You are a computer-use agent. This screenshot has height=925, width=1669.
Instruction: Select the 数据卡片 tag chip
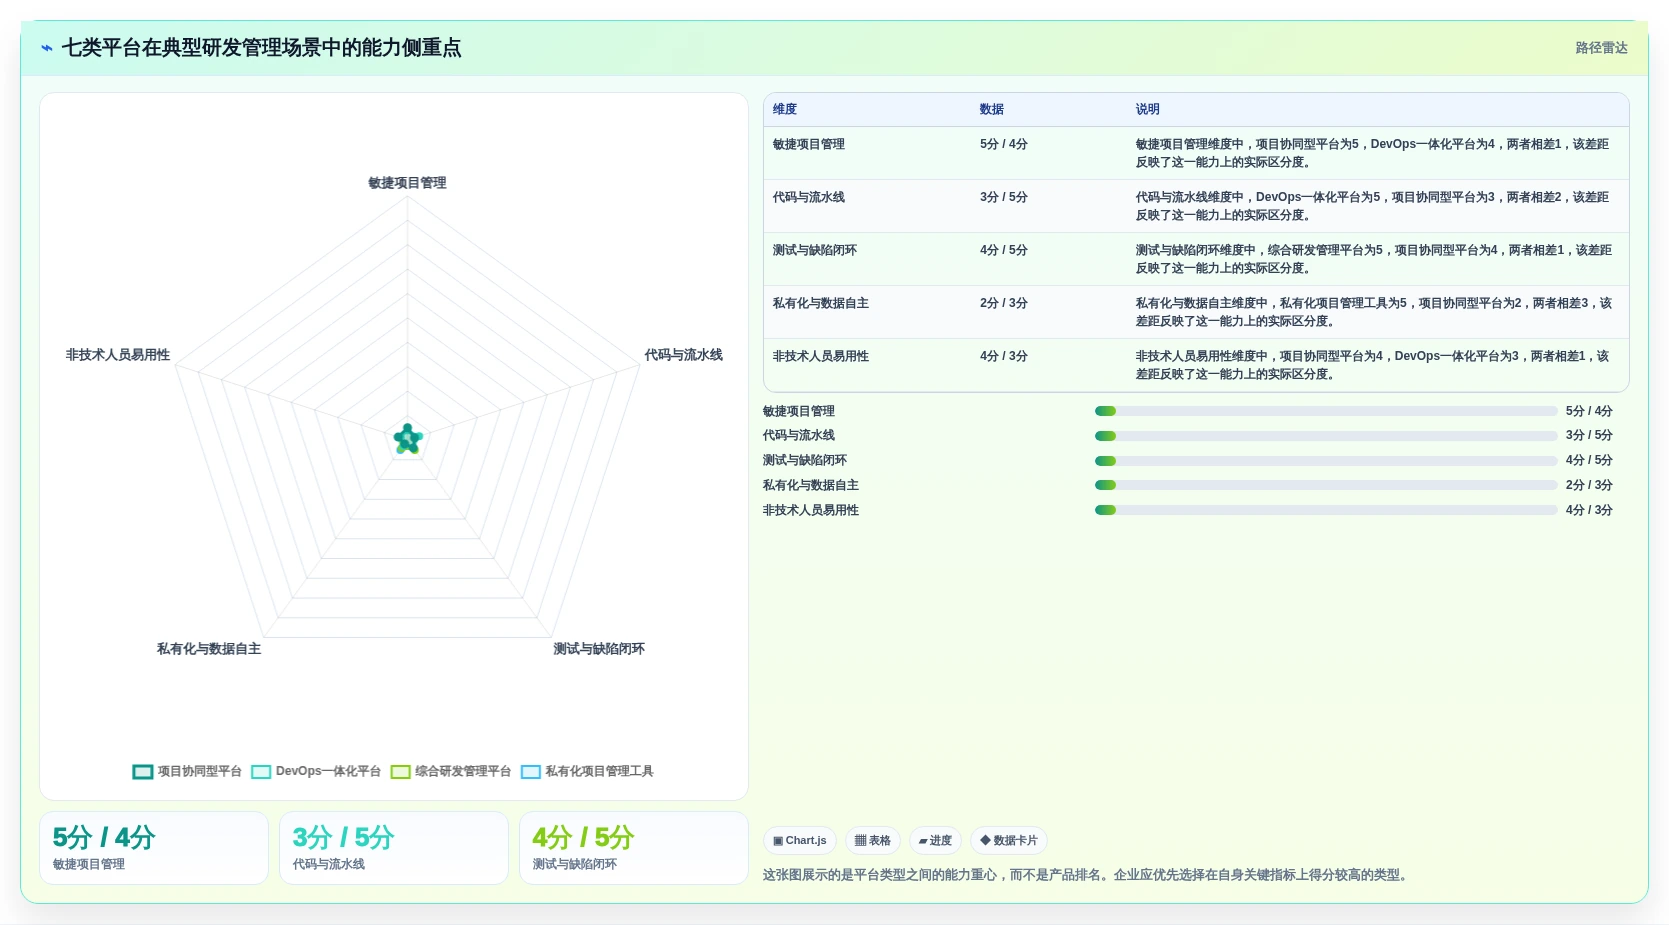[x=1009, y=841]
